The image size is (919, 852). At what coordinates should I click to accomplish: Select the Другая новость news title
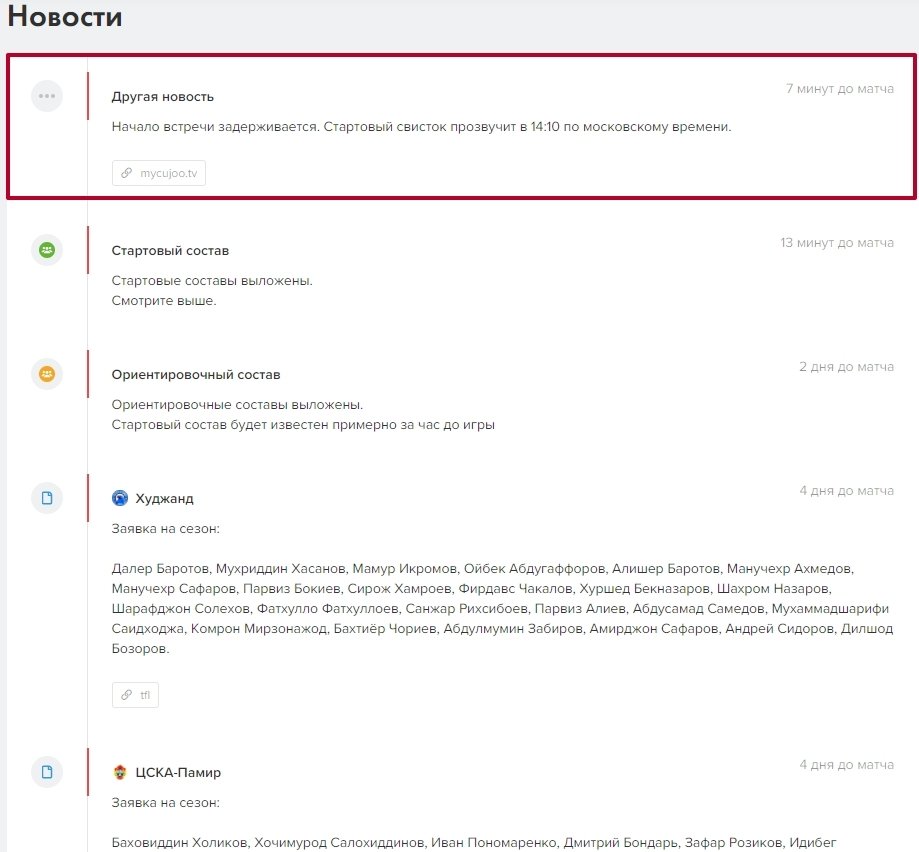coord(162,97)
